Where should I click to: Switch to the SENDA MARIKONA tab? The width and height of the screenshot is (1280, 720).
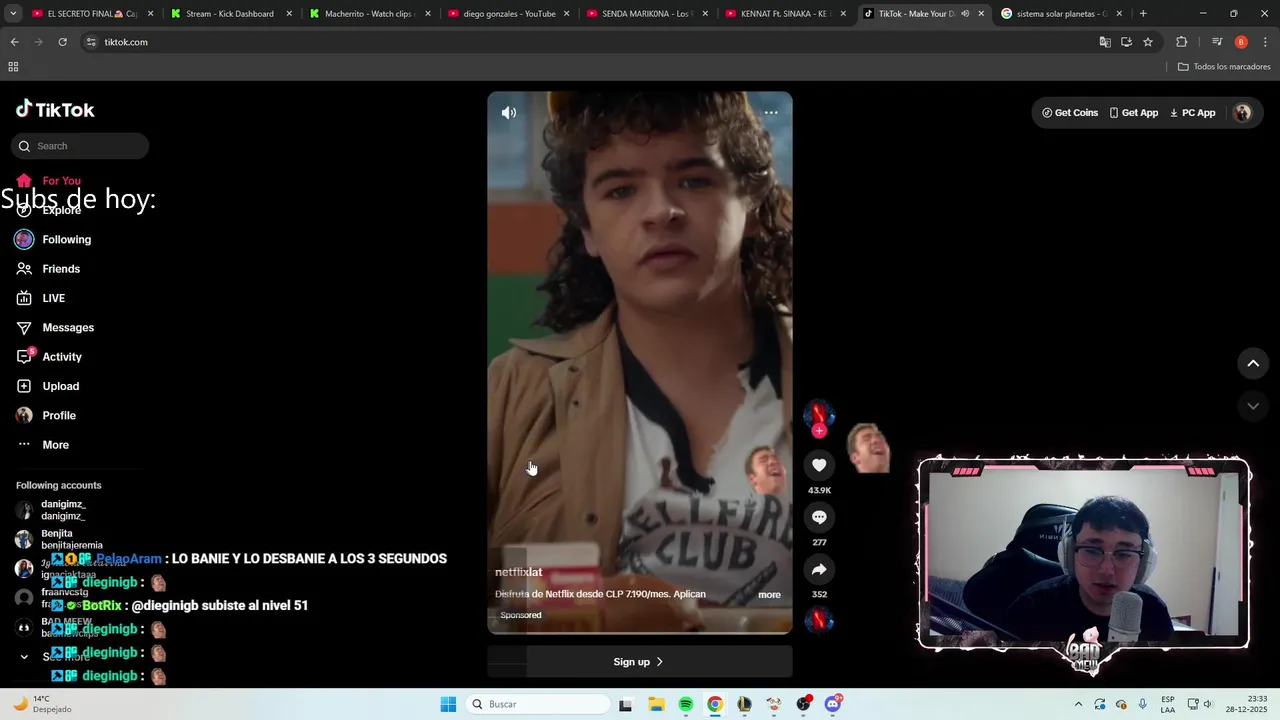[x=647, y=14]
